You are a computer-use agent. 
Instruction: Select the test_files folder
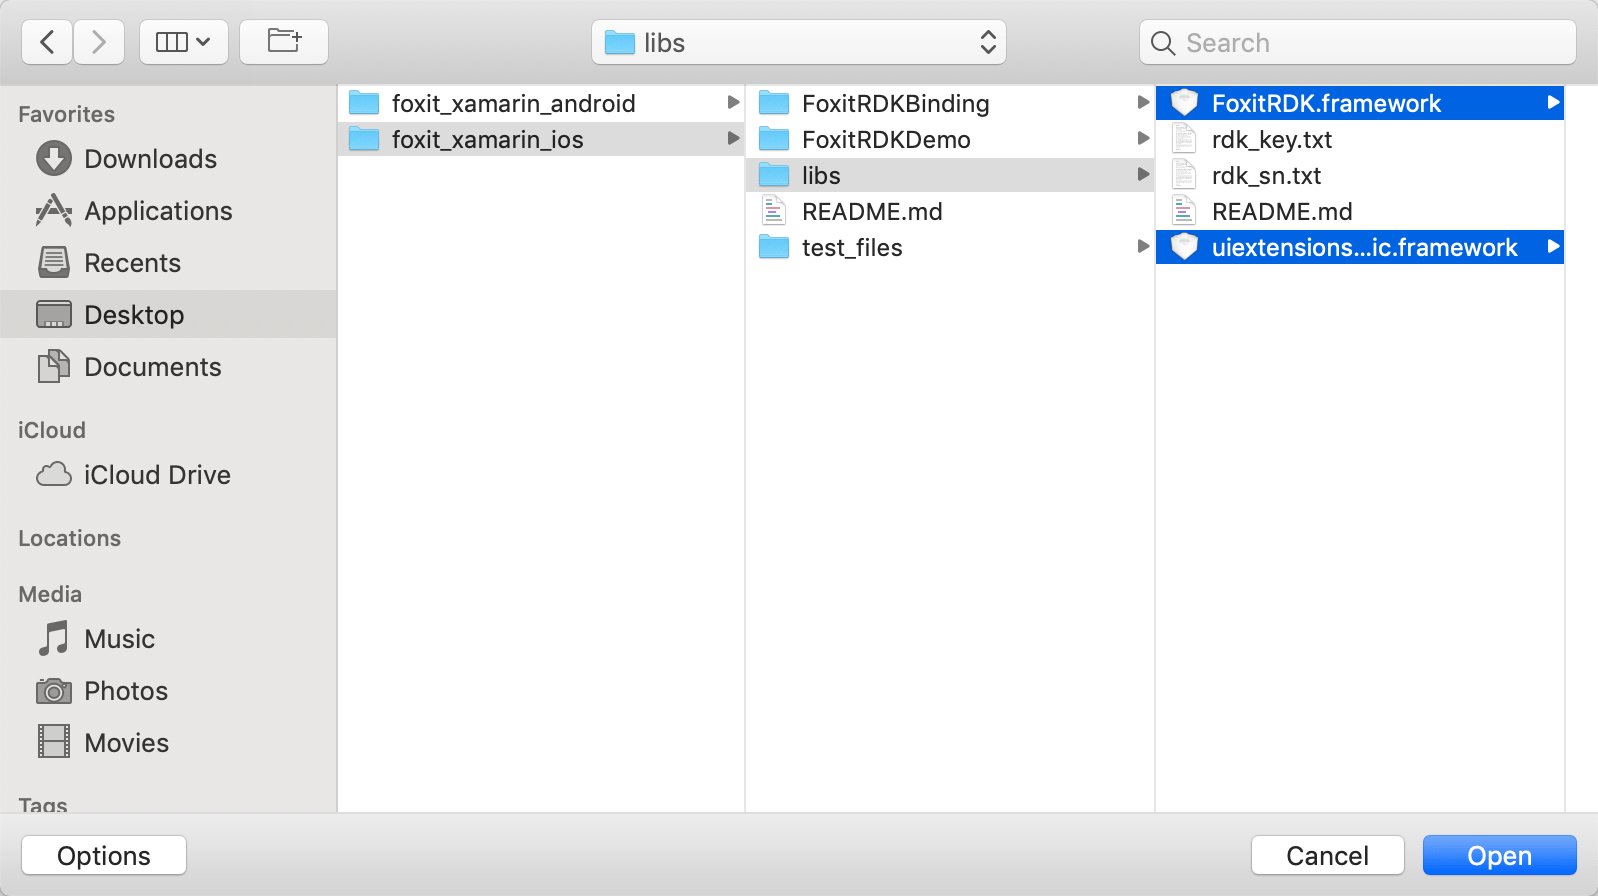[952, 247]
